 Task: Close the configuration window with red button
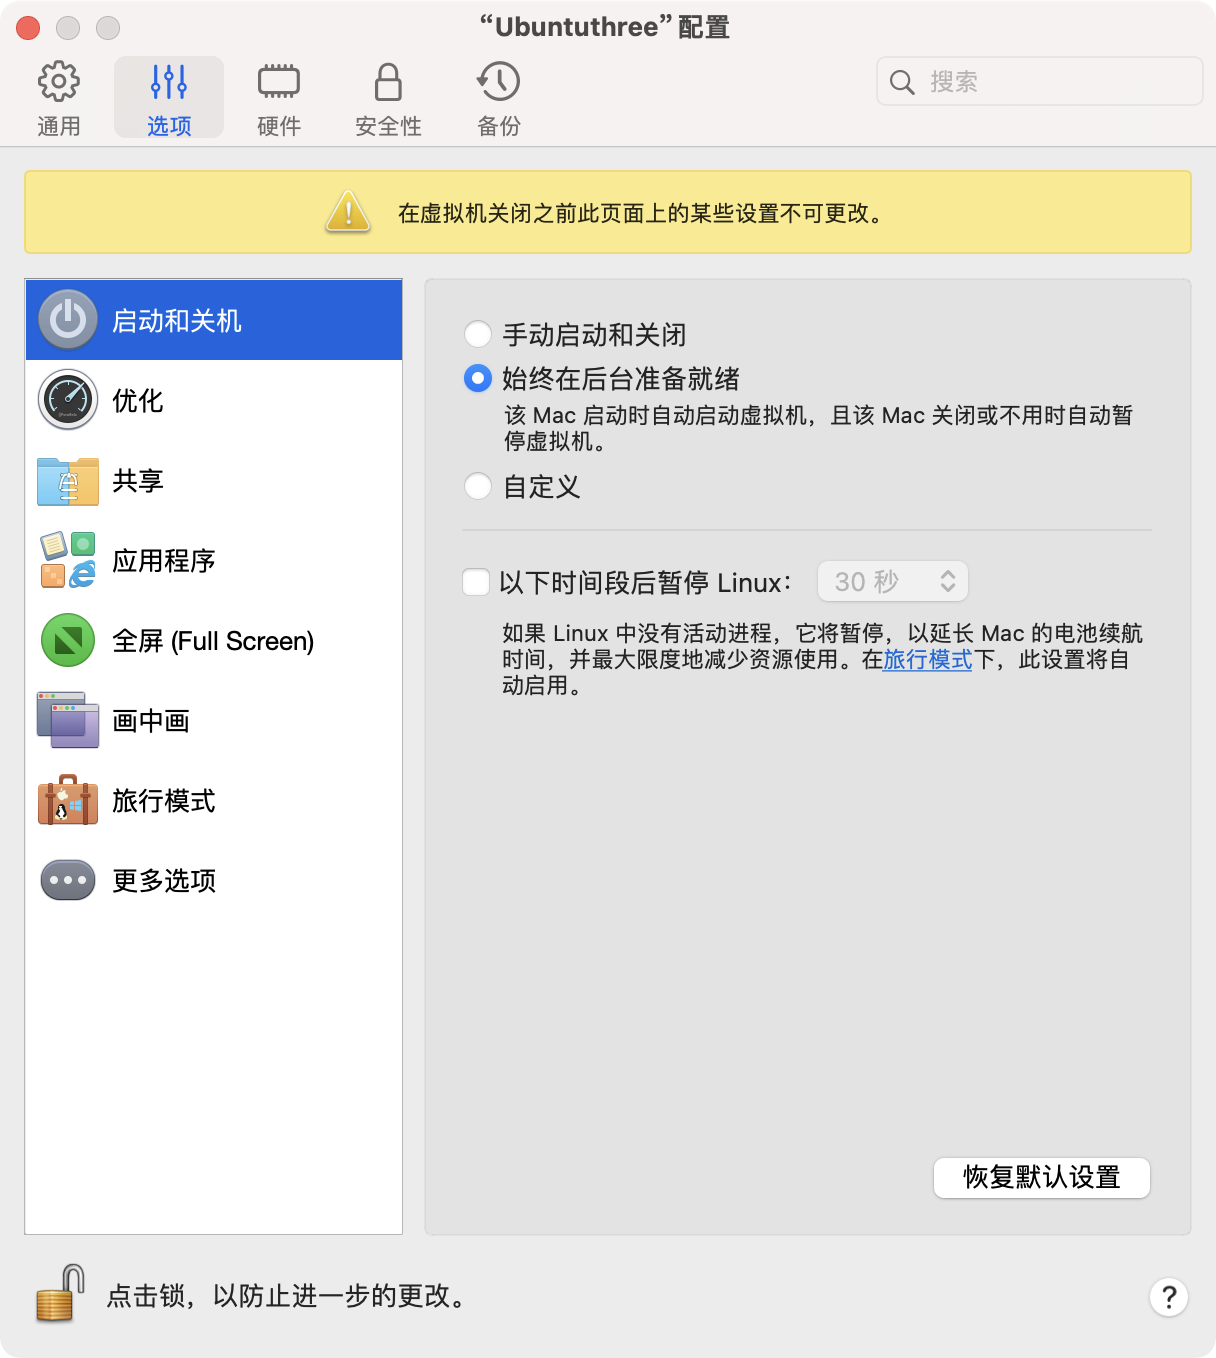click(28, 28)
